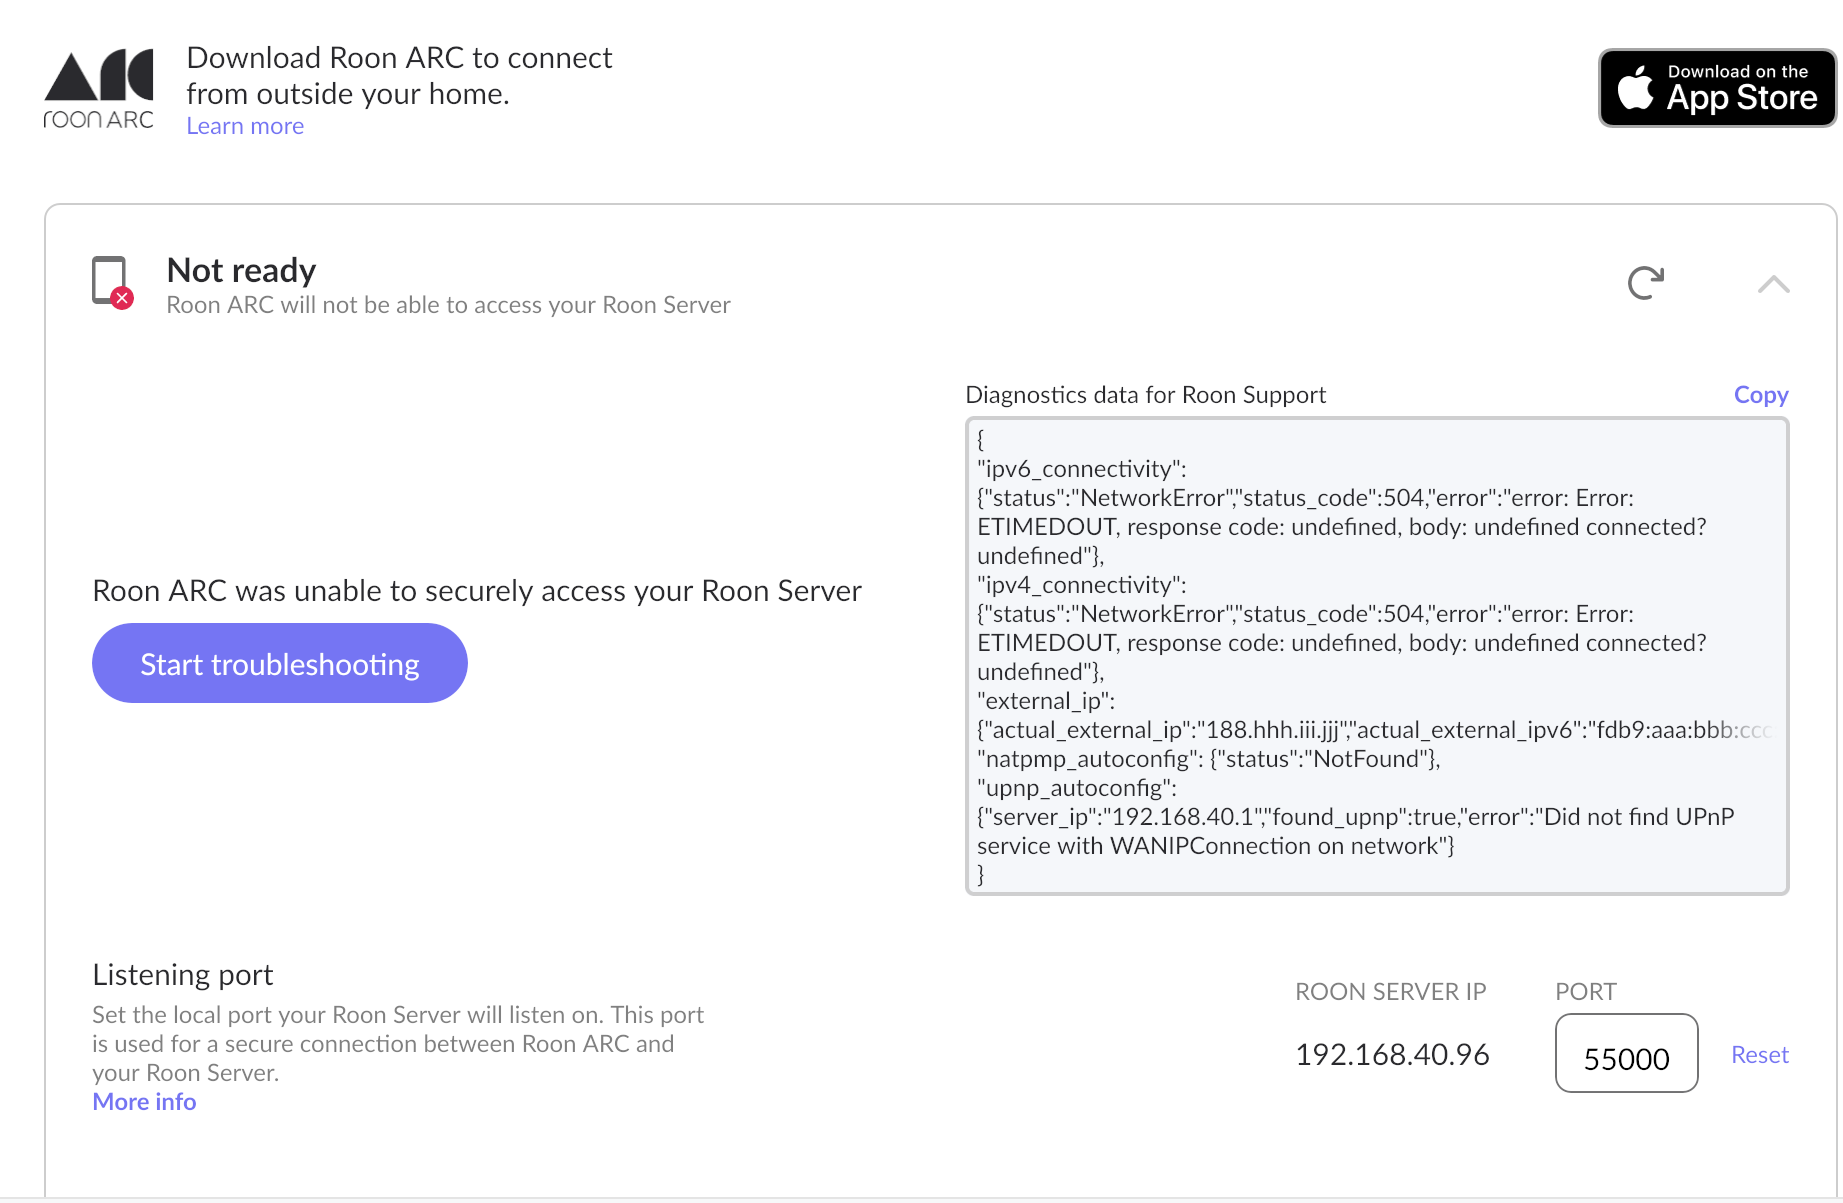
Task: Click the external_ip line in diagnostics
Action: [1046, 701]
